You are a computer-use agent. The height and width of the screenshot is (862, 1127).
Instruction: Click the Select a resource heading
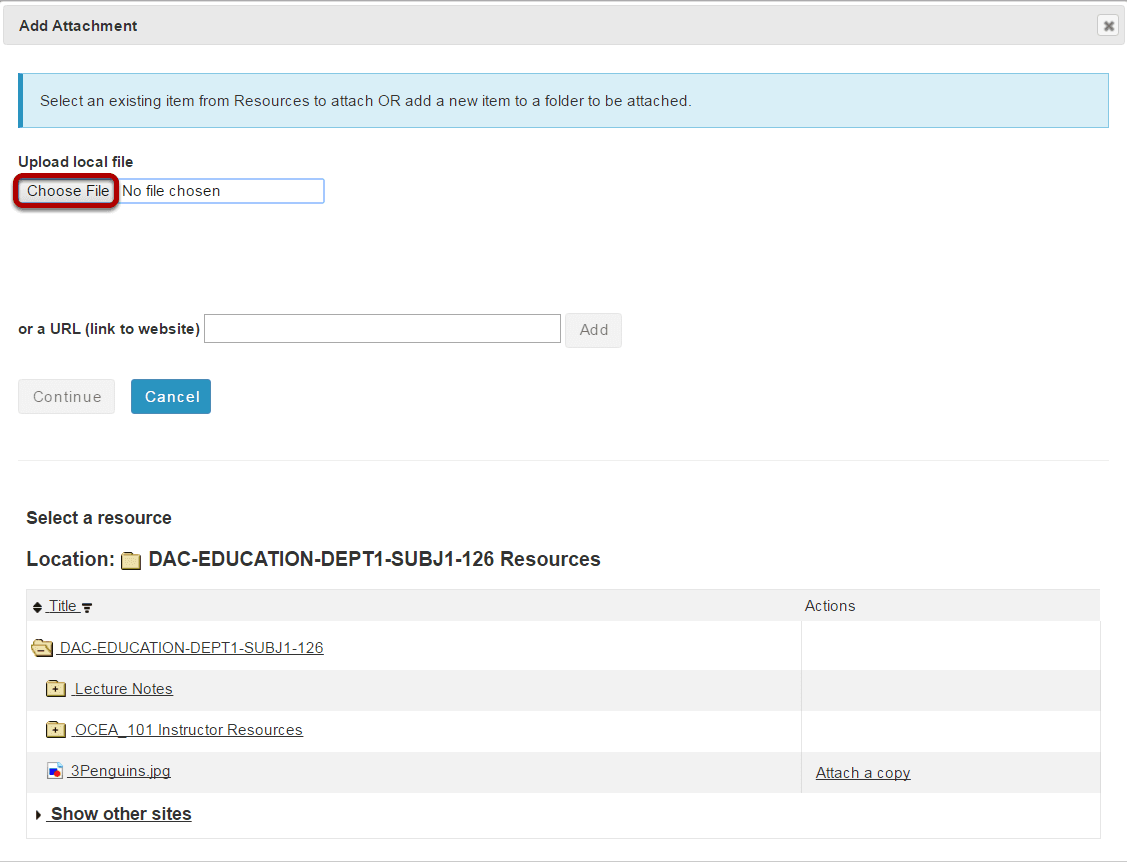pyautogui.click(x=99, y=518)
